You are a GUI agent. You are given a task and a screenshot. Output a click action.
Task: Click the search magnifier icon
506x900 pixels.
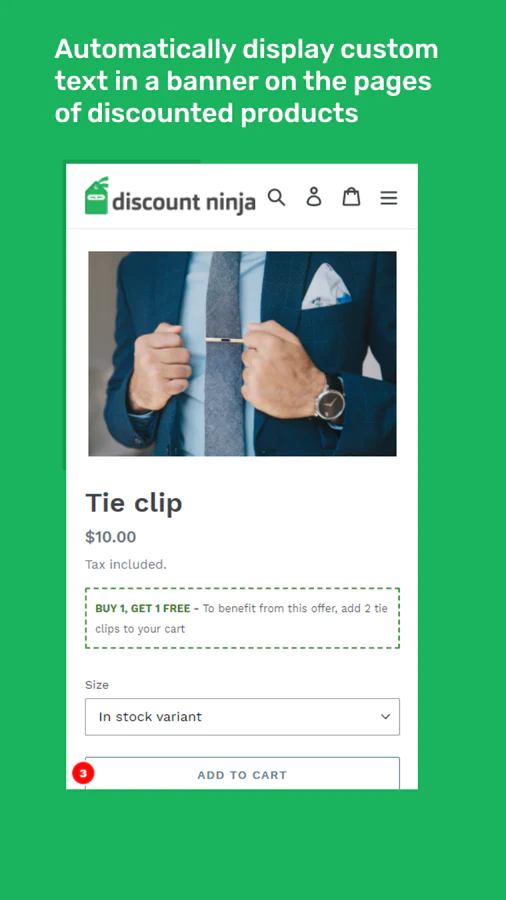coord(277,197)
